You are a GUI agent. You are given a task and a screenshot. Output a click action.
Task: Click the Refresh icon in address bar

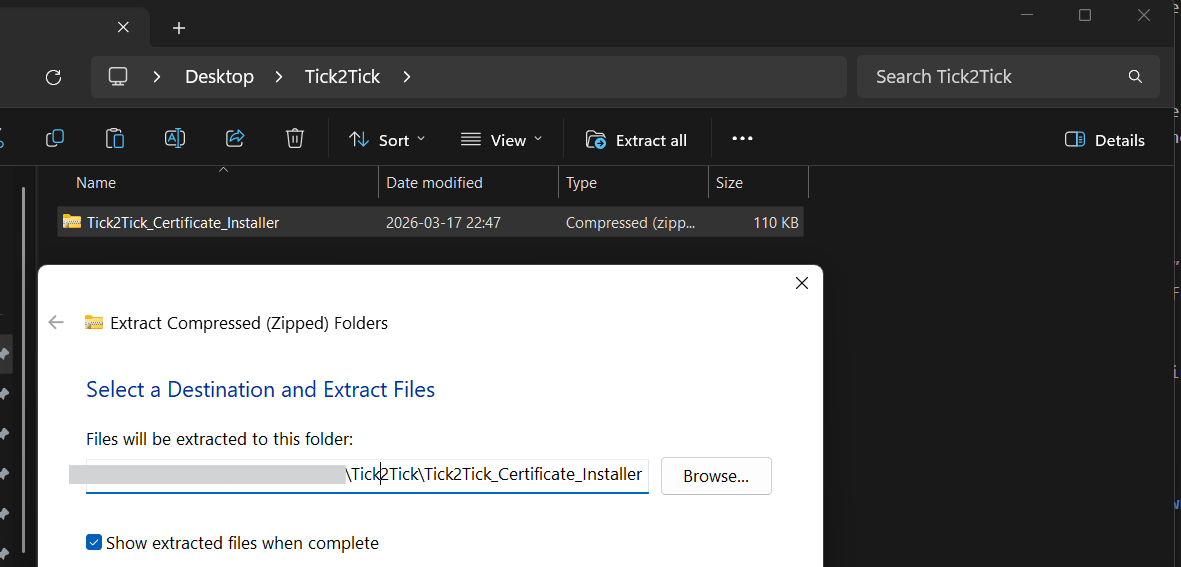pos(54,77)
